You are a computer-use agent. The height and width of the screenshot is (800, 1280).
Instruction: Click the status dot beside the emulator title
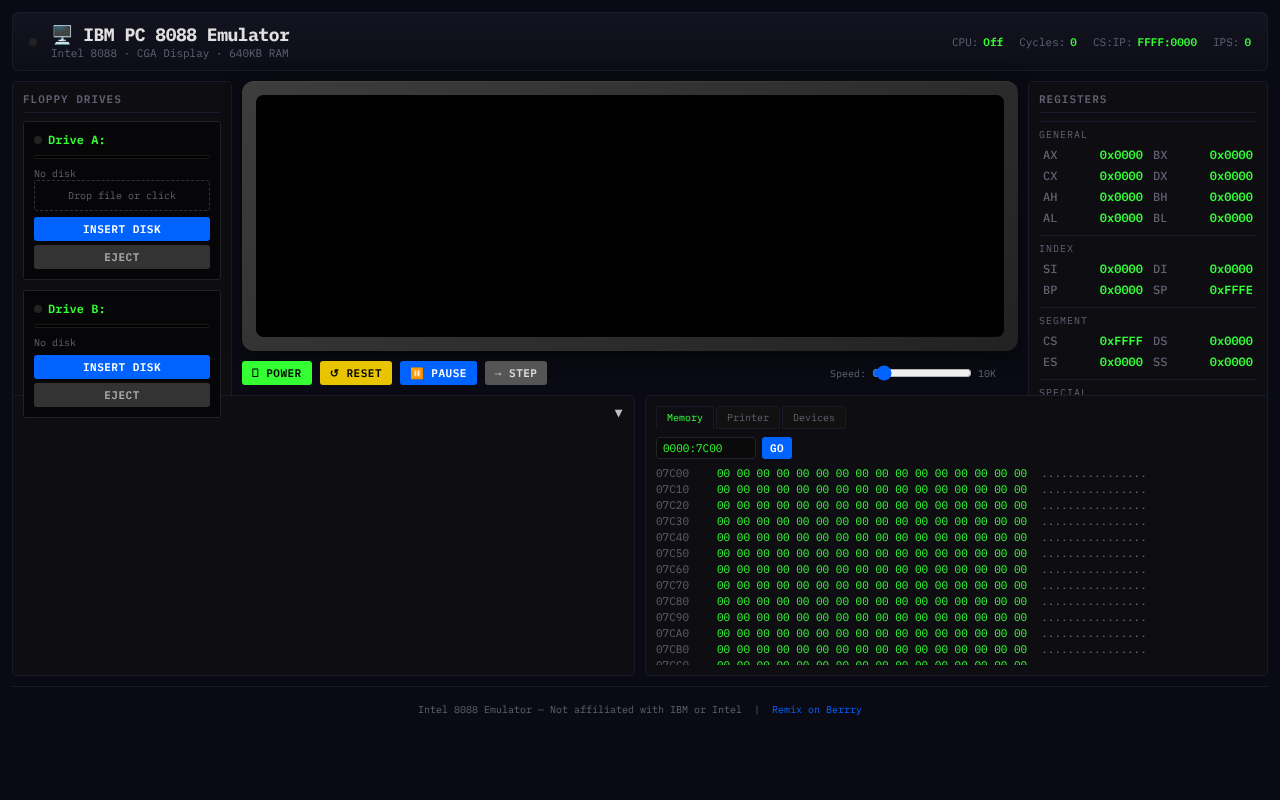(x=32, y=42)
